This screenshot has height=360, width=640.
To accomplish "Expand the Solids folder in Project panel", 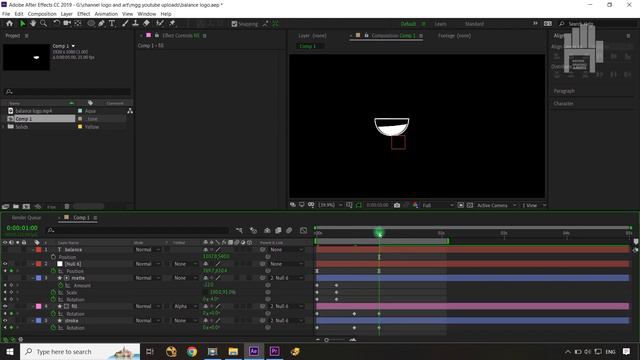I will [4, 127].
